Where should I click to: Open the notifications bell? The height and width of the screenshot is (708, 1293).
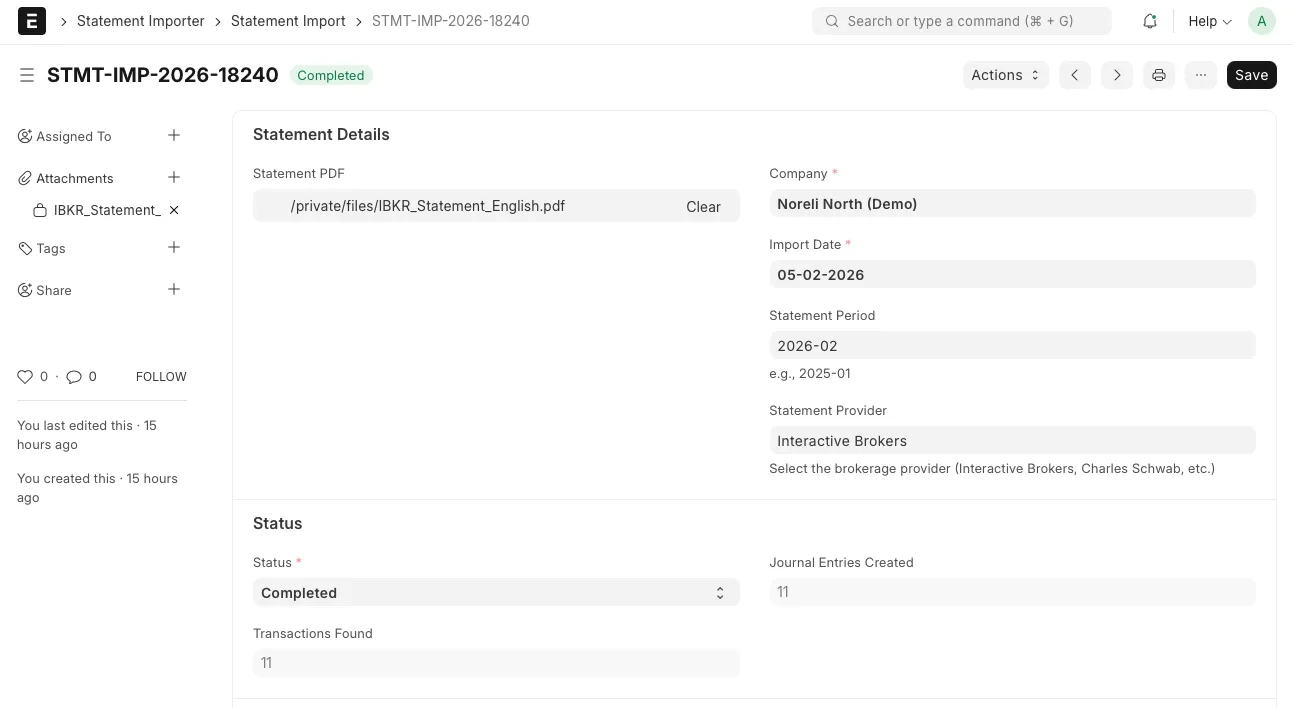[x=1150, y=21]
